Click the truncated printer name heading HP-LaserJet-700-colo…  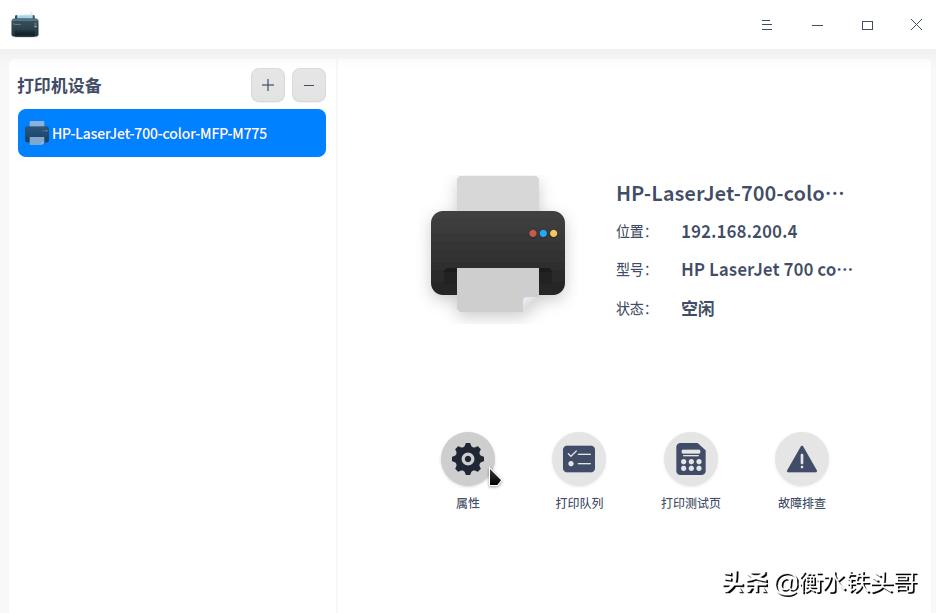click(x=731, y=193)
